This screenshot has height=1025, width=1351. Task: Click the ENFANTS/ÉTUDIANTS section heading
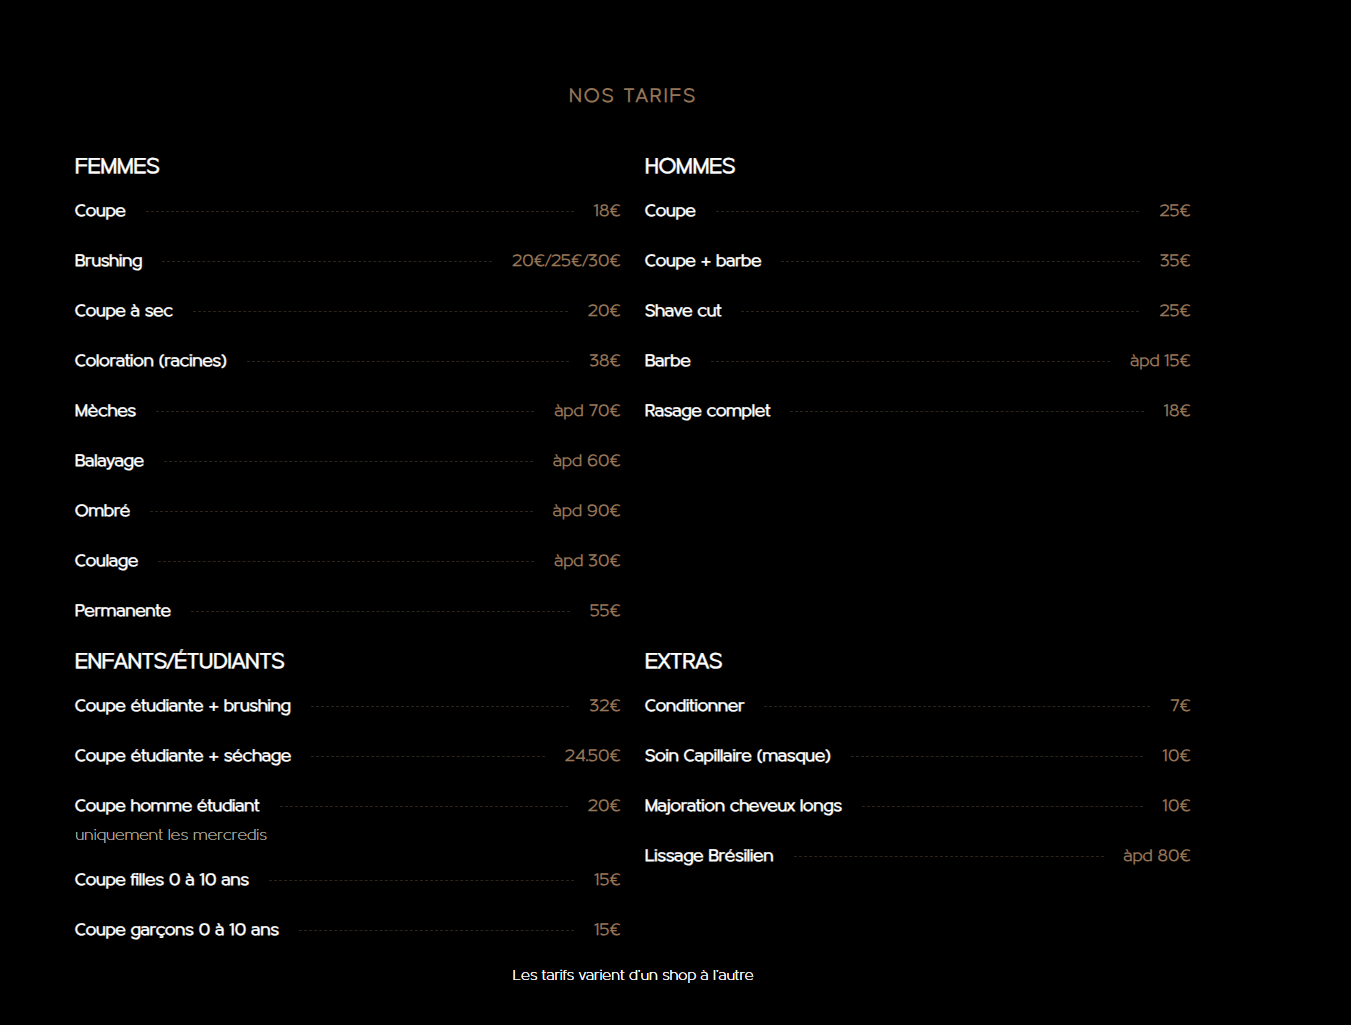click(x=179, y=661)
